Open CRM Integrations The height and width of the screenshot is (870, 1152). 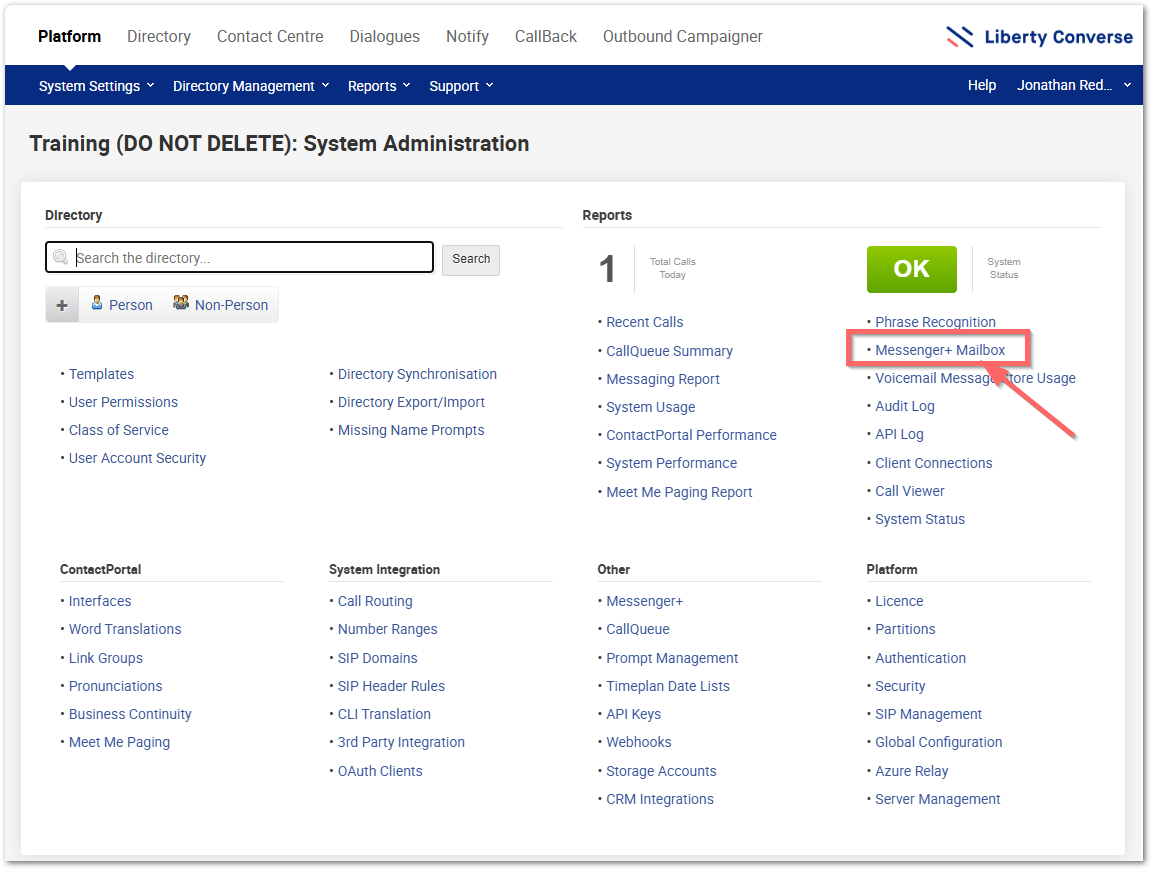pyautogui.click(x=660, y=799)
